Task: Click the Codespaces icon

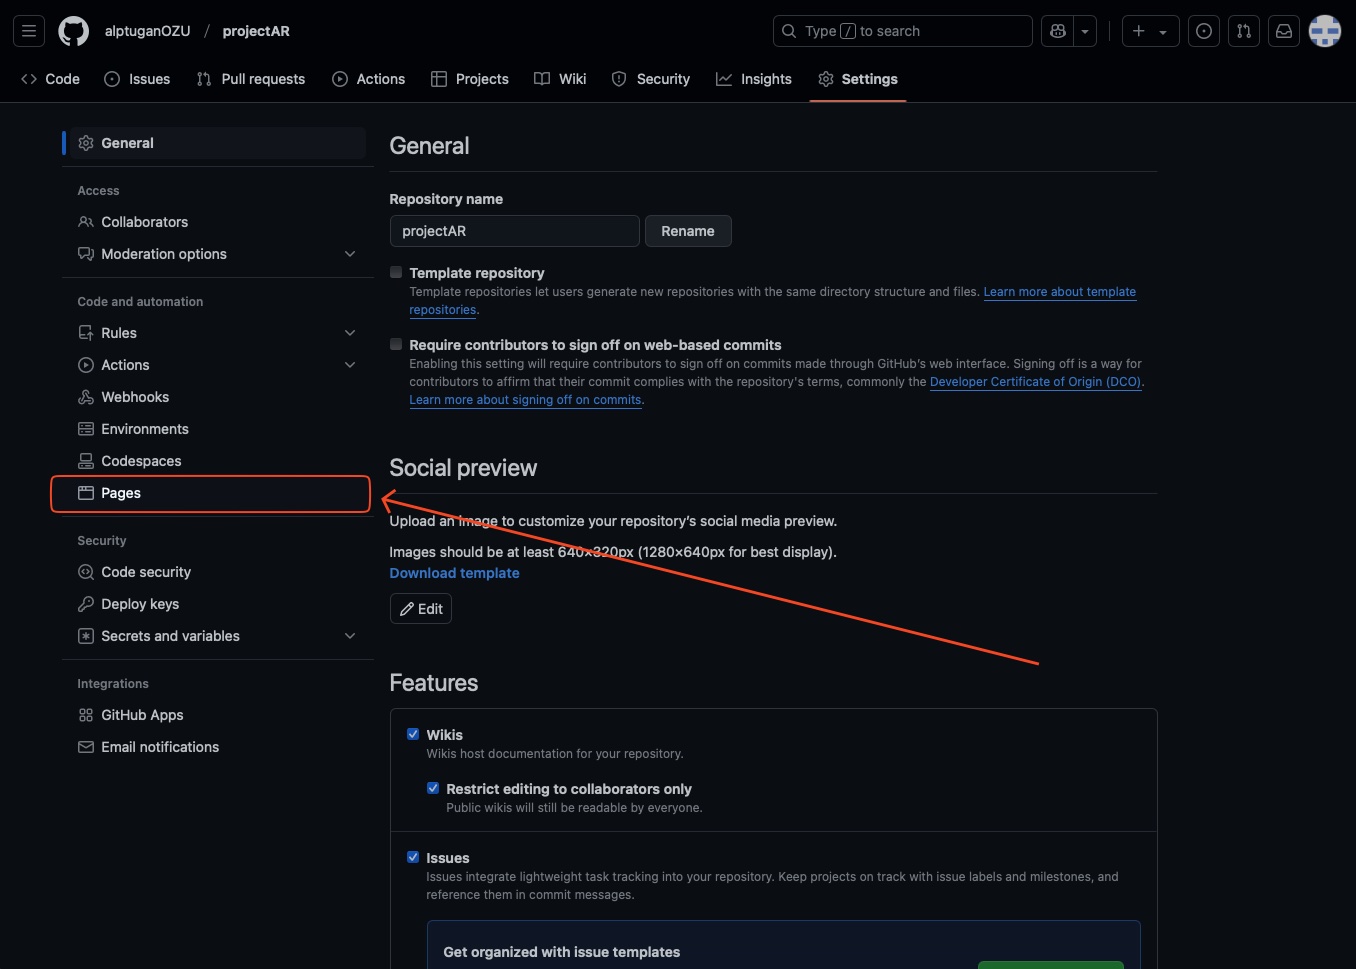Action: tap(86, 461)
